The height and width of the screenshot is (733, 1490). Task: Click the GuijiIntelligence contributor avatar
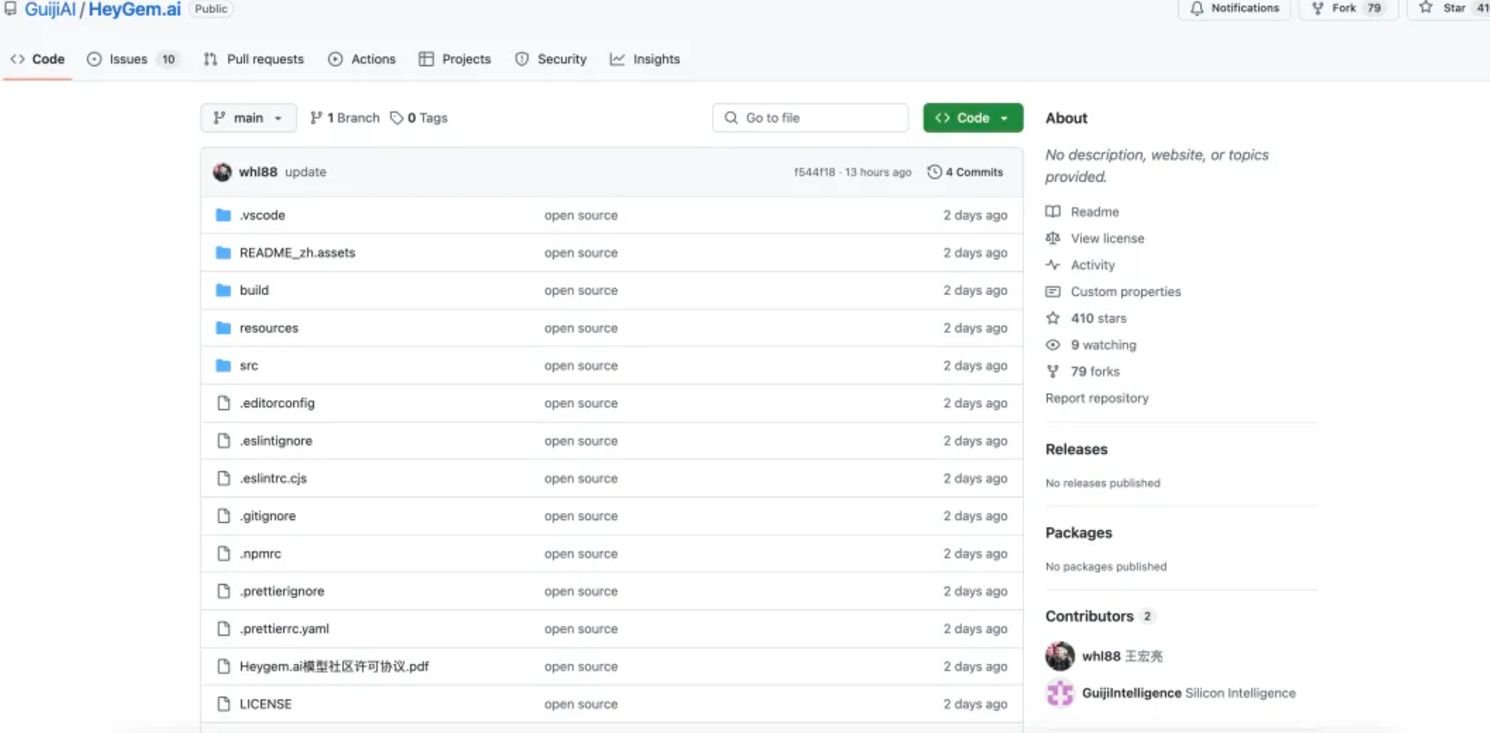click(x=1060, y=693)
